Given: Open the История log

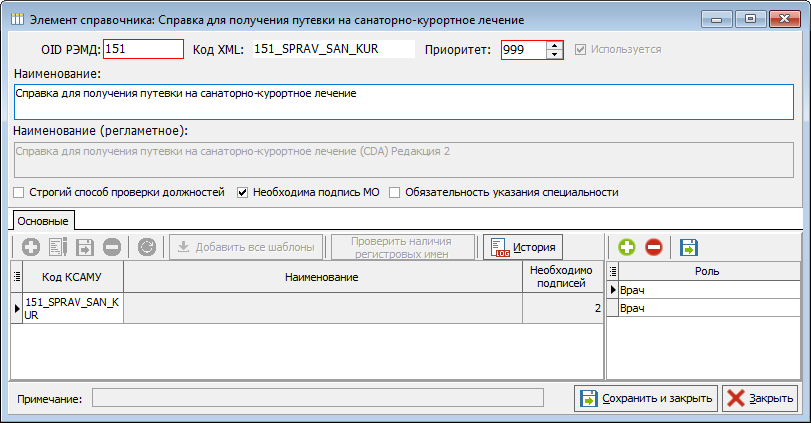Looking at the screenshot, I should coord(523,246).
